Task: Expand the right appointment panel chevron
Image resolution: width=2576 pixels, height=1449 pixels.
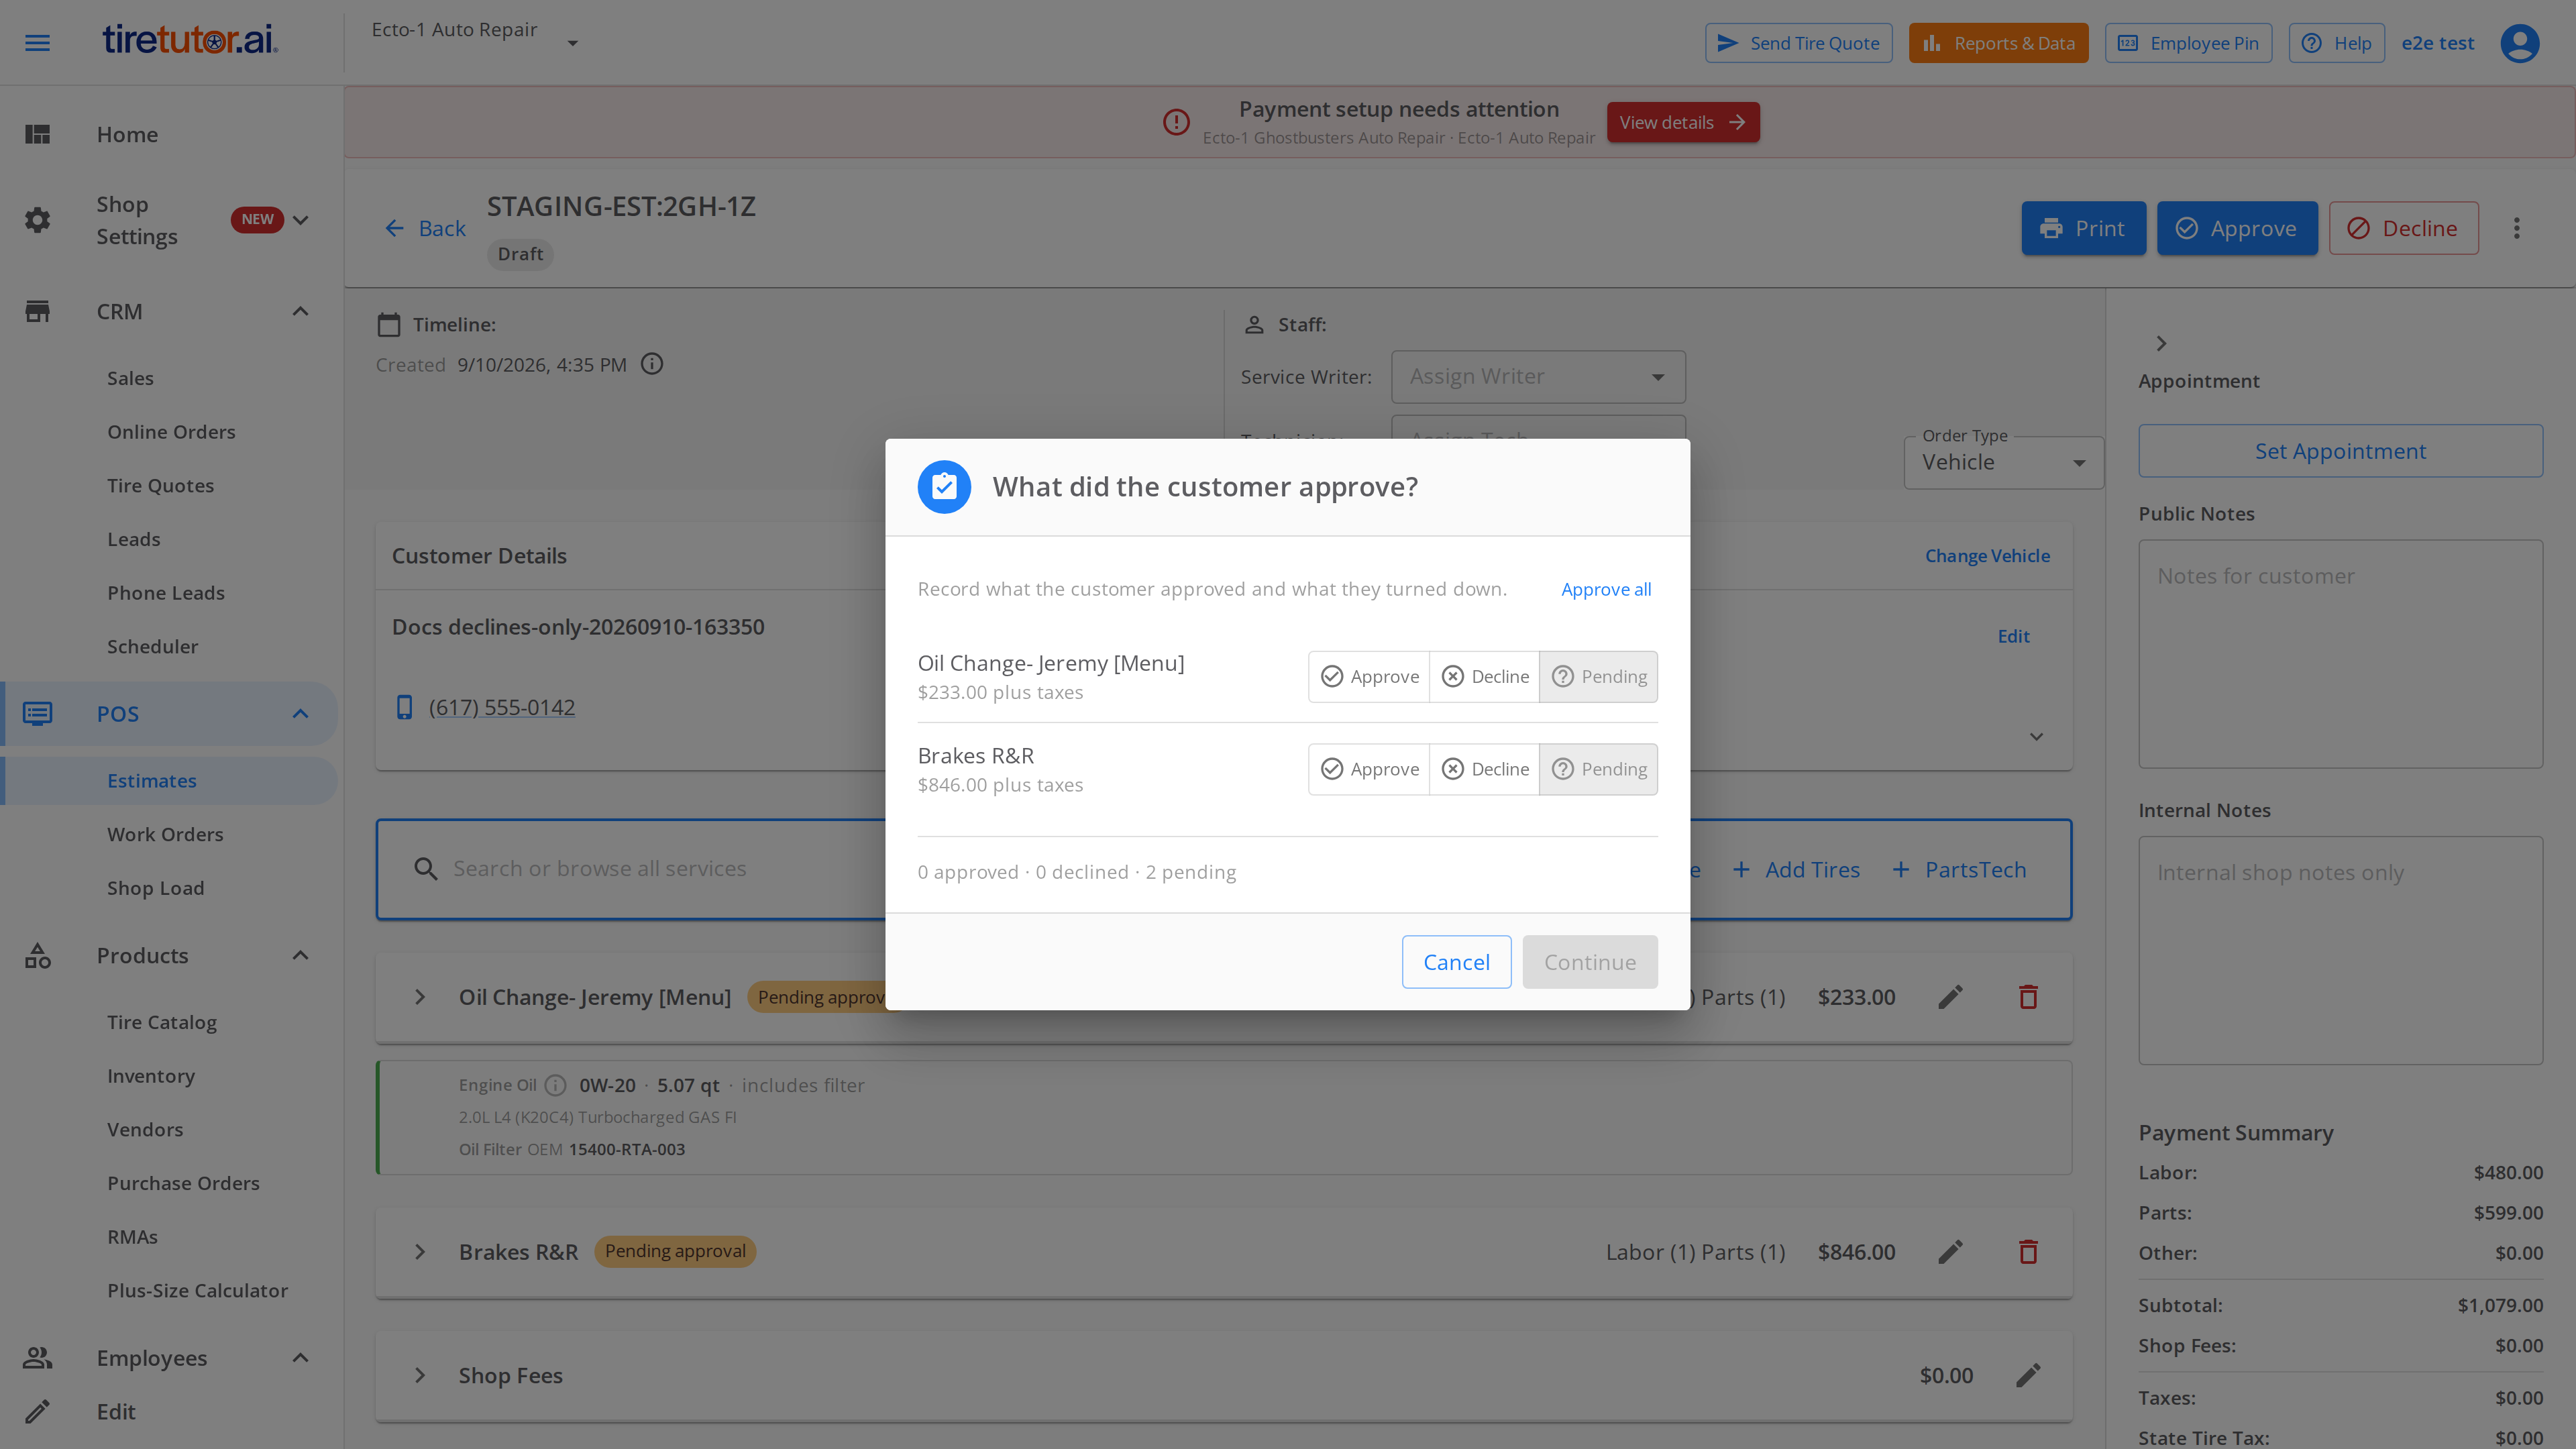Action: pos(2161,343)
